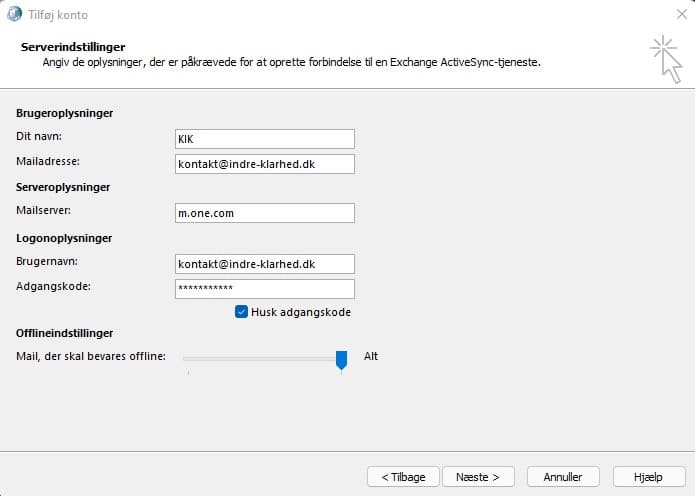Click the Alt label beside the slider

click(x=371, y=356)
